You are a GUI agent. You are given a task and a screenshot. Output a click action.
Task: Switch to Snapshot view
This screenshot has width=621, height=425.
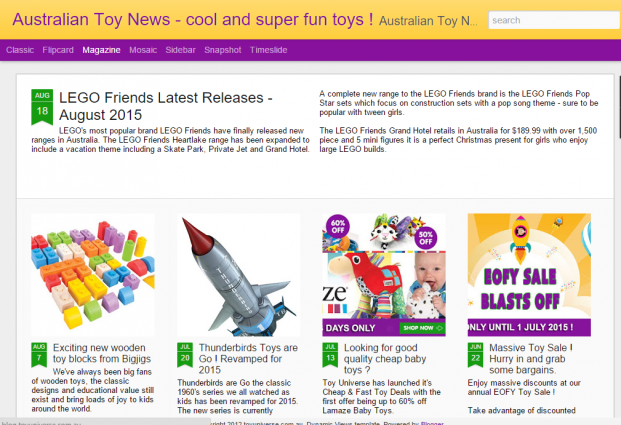pyautogui.click(x=223, y=49)
